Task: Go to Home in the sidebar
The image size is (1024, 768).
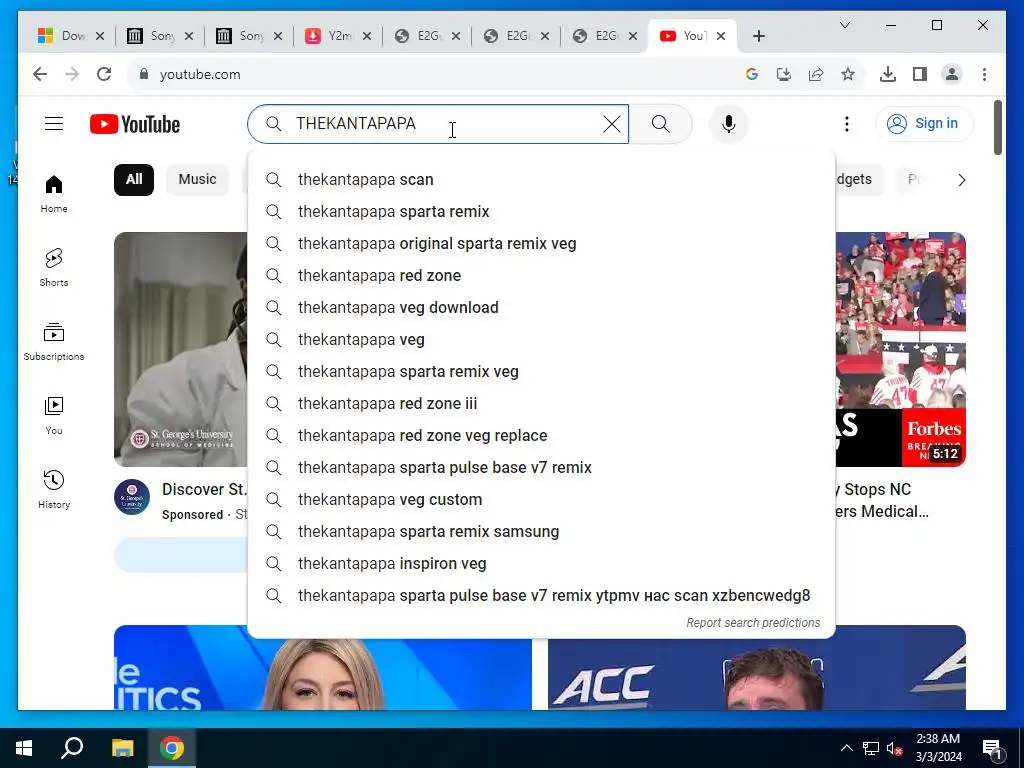Action: click(x=54, y=194)
